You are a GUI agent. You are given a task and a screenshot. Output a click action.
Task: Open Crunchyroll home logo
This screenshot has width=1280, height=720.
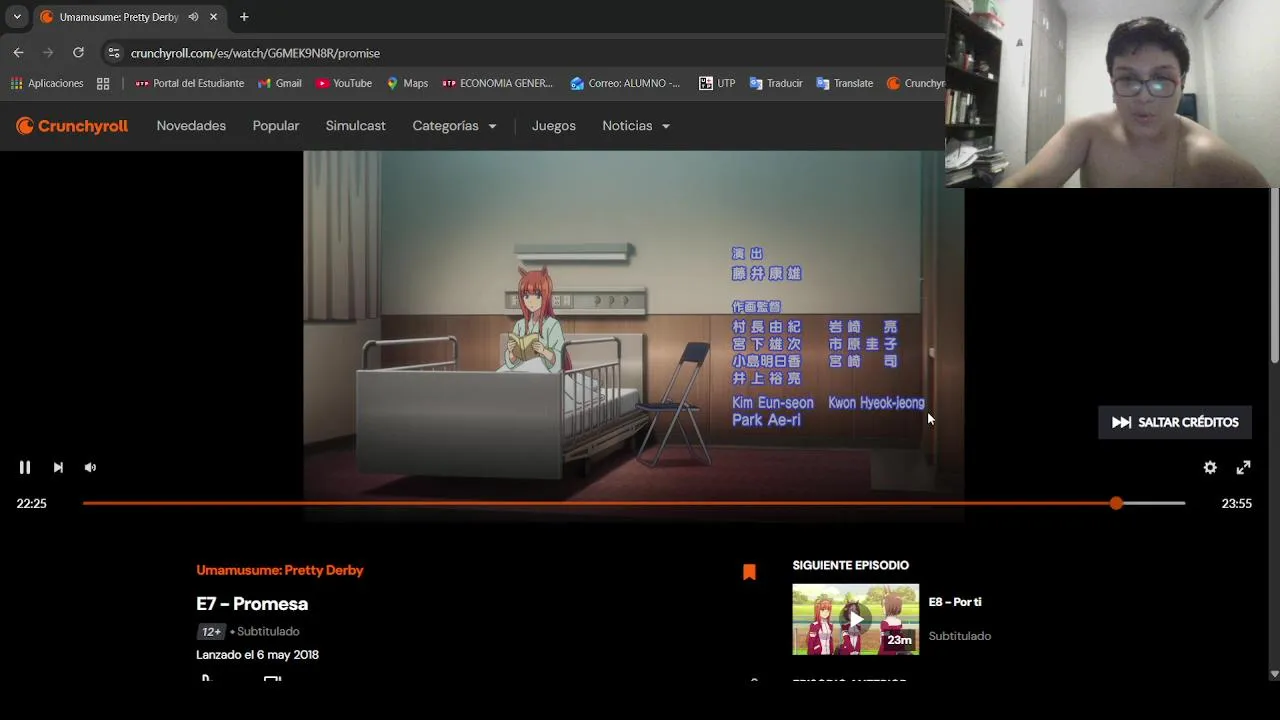pyautogui.click(x=72, y=126)
